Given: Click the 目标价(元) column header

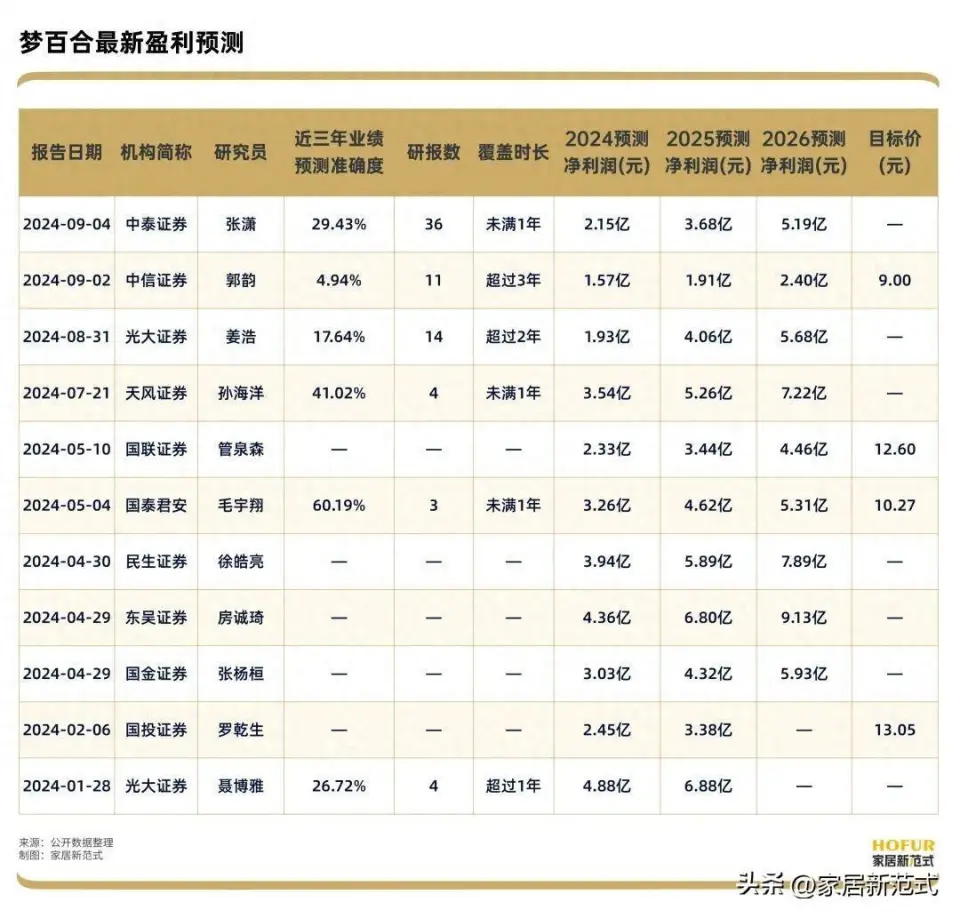Looking at the screenshot, I should [x=894, y=152].
